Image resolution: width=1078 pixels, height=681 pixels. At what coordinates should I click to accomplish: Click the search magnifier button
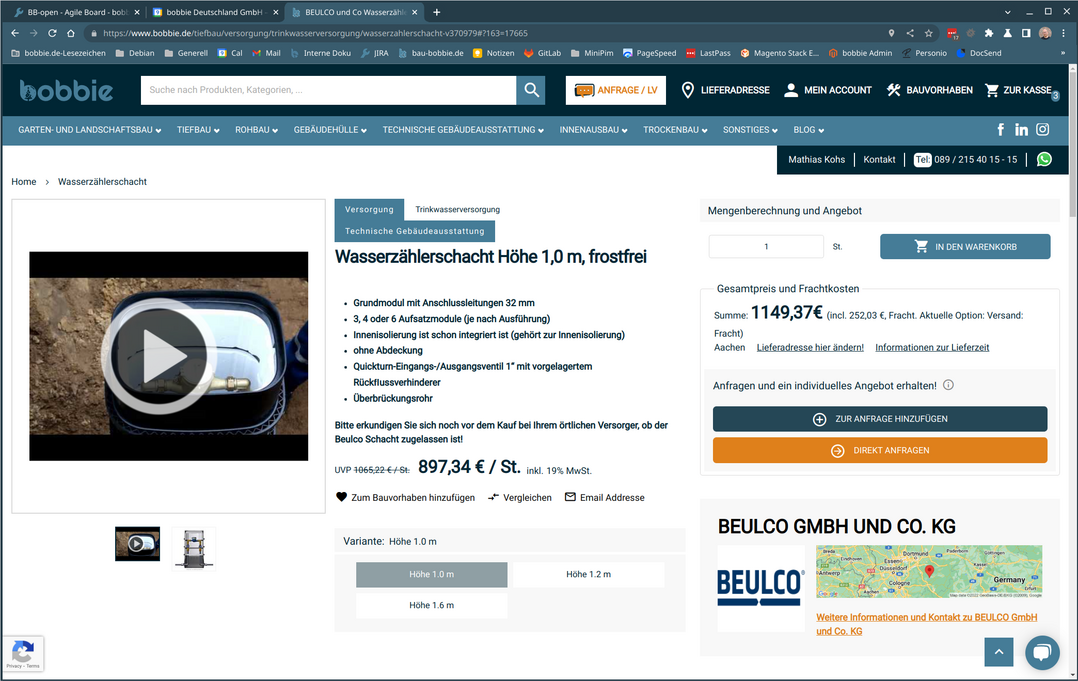531,90
